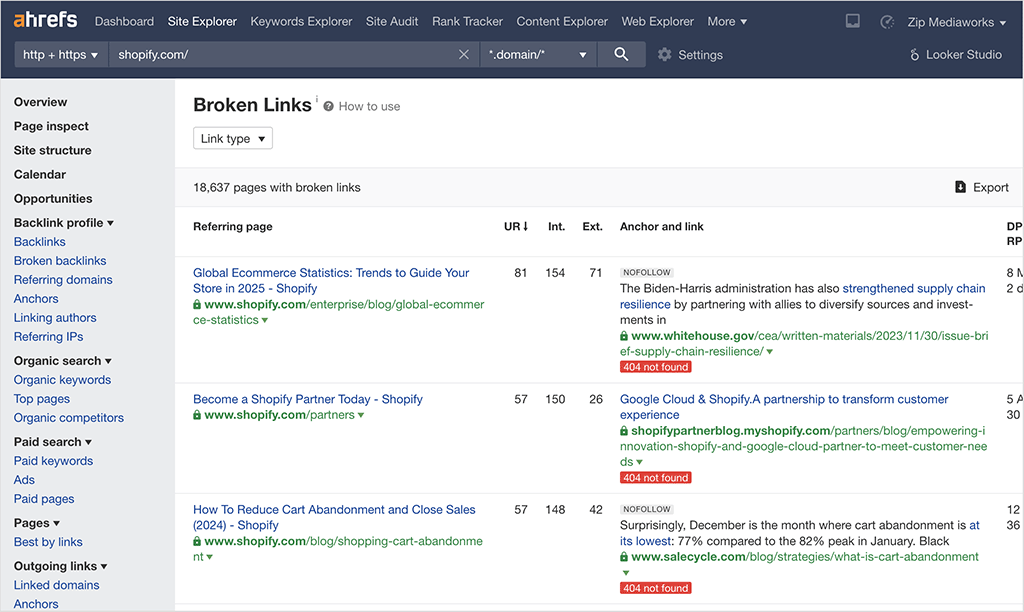Click the 404 not found badge under salecycle.com
The image size is (1024, 612).
pos(656,588)
